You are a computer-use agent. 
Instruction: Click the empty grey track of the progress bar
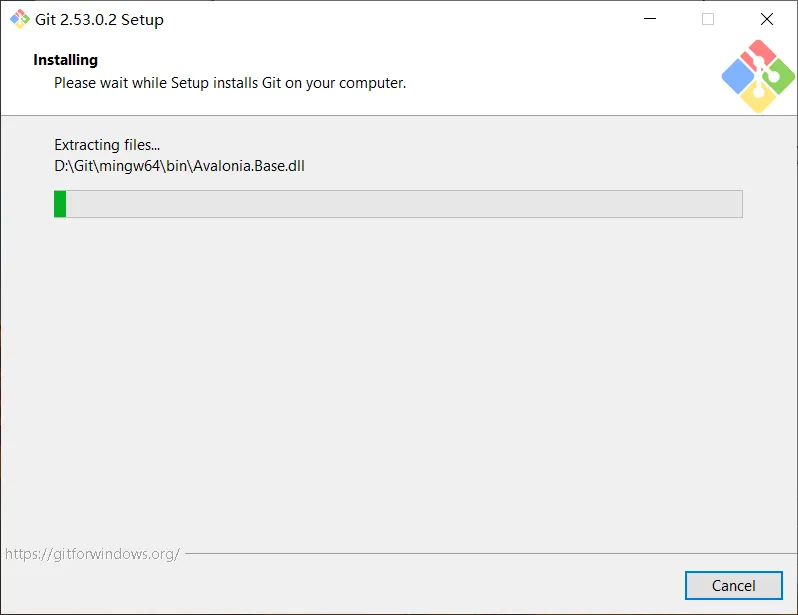pos(400,203)
